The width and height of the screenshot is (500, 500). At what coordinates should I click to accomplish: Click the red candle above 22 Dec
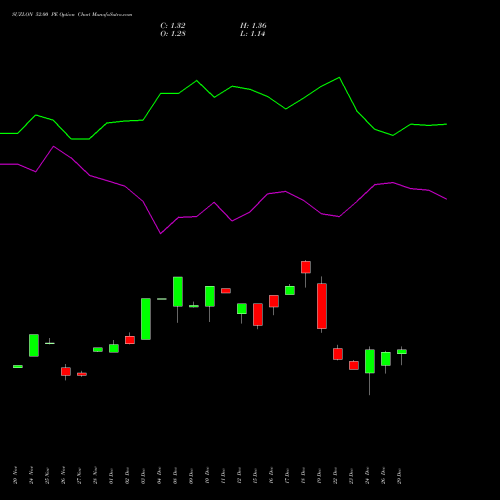[338, 354]
